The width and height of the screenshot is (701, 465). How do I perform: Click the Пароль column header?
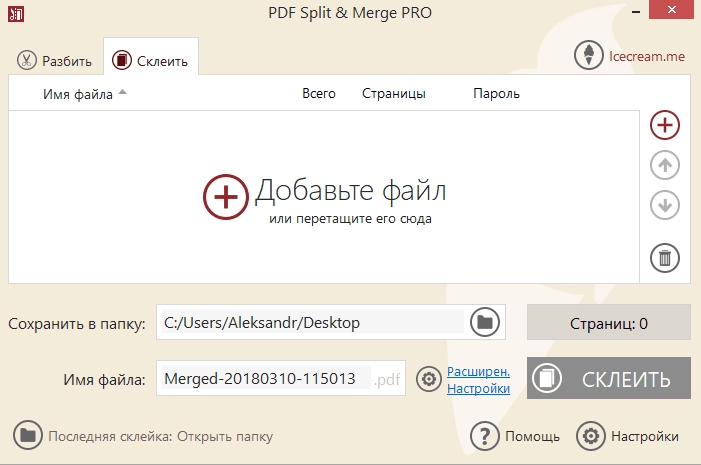496,93
